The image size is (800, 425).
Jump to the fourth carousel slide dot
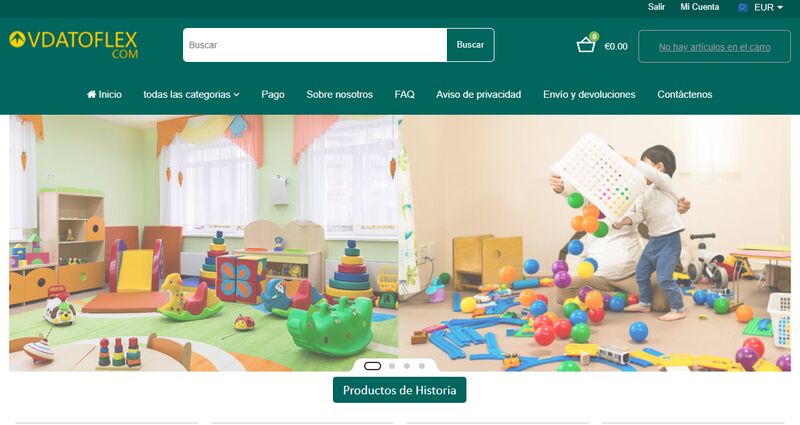(421, 366)
